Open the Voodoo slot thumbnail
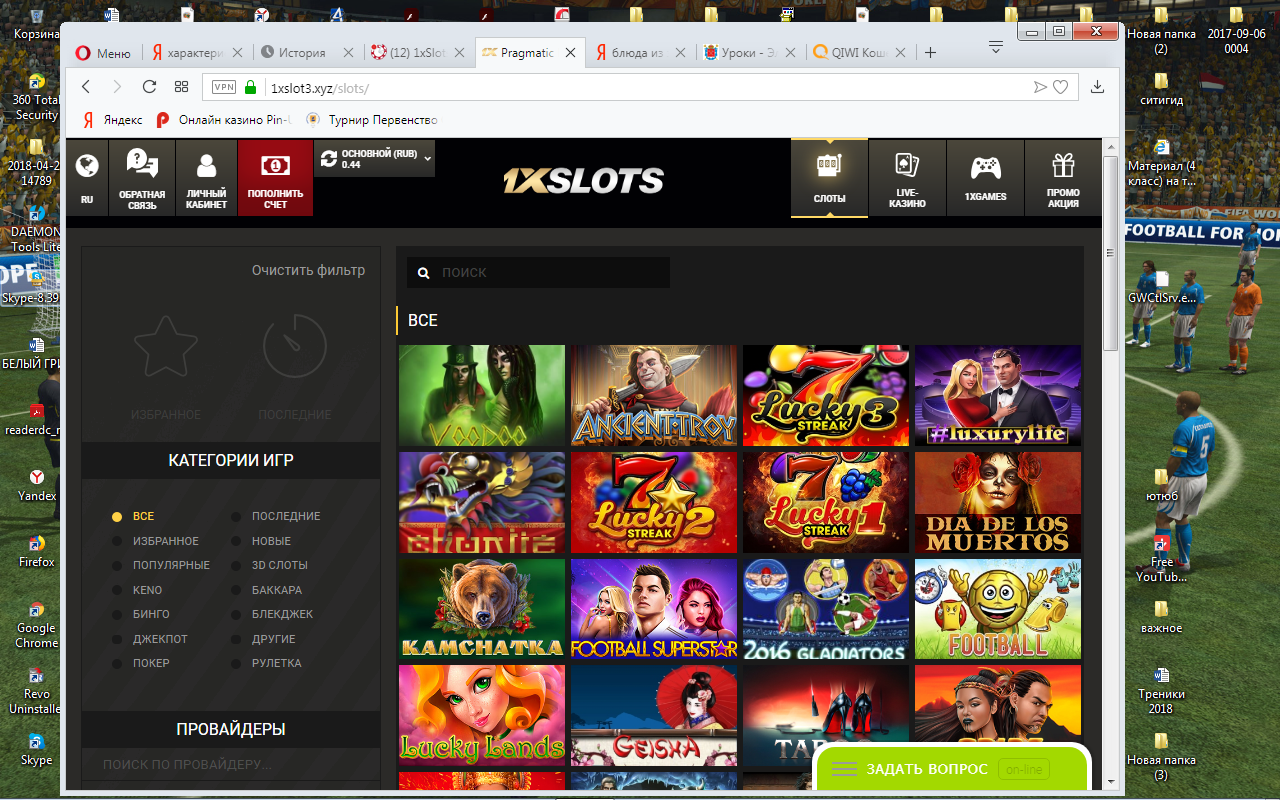 [482, 395]
